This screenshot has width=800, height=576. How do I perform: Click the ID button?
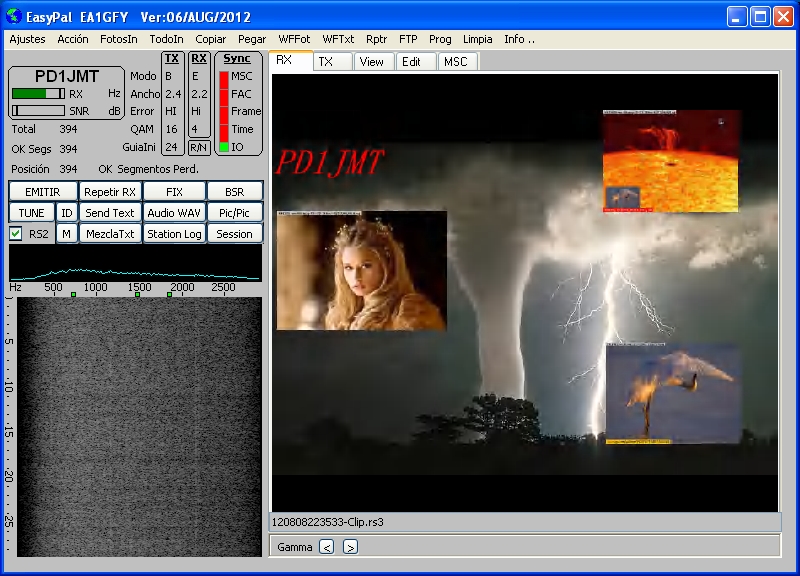pyautogui.click(x=67, y=213)
